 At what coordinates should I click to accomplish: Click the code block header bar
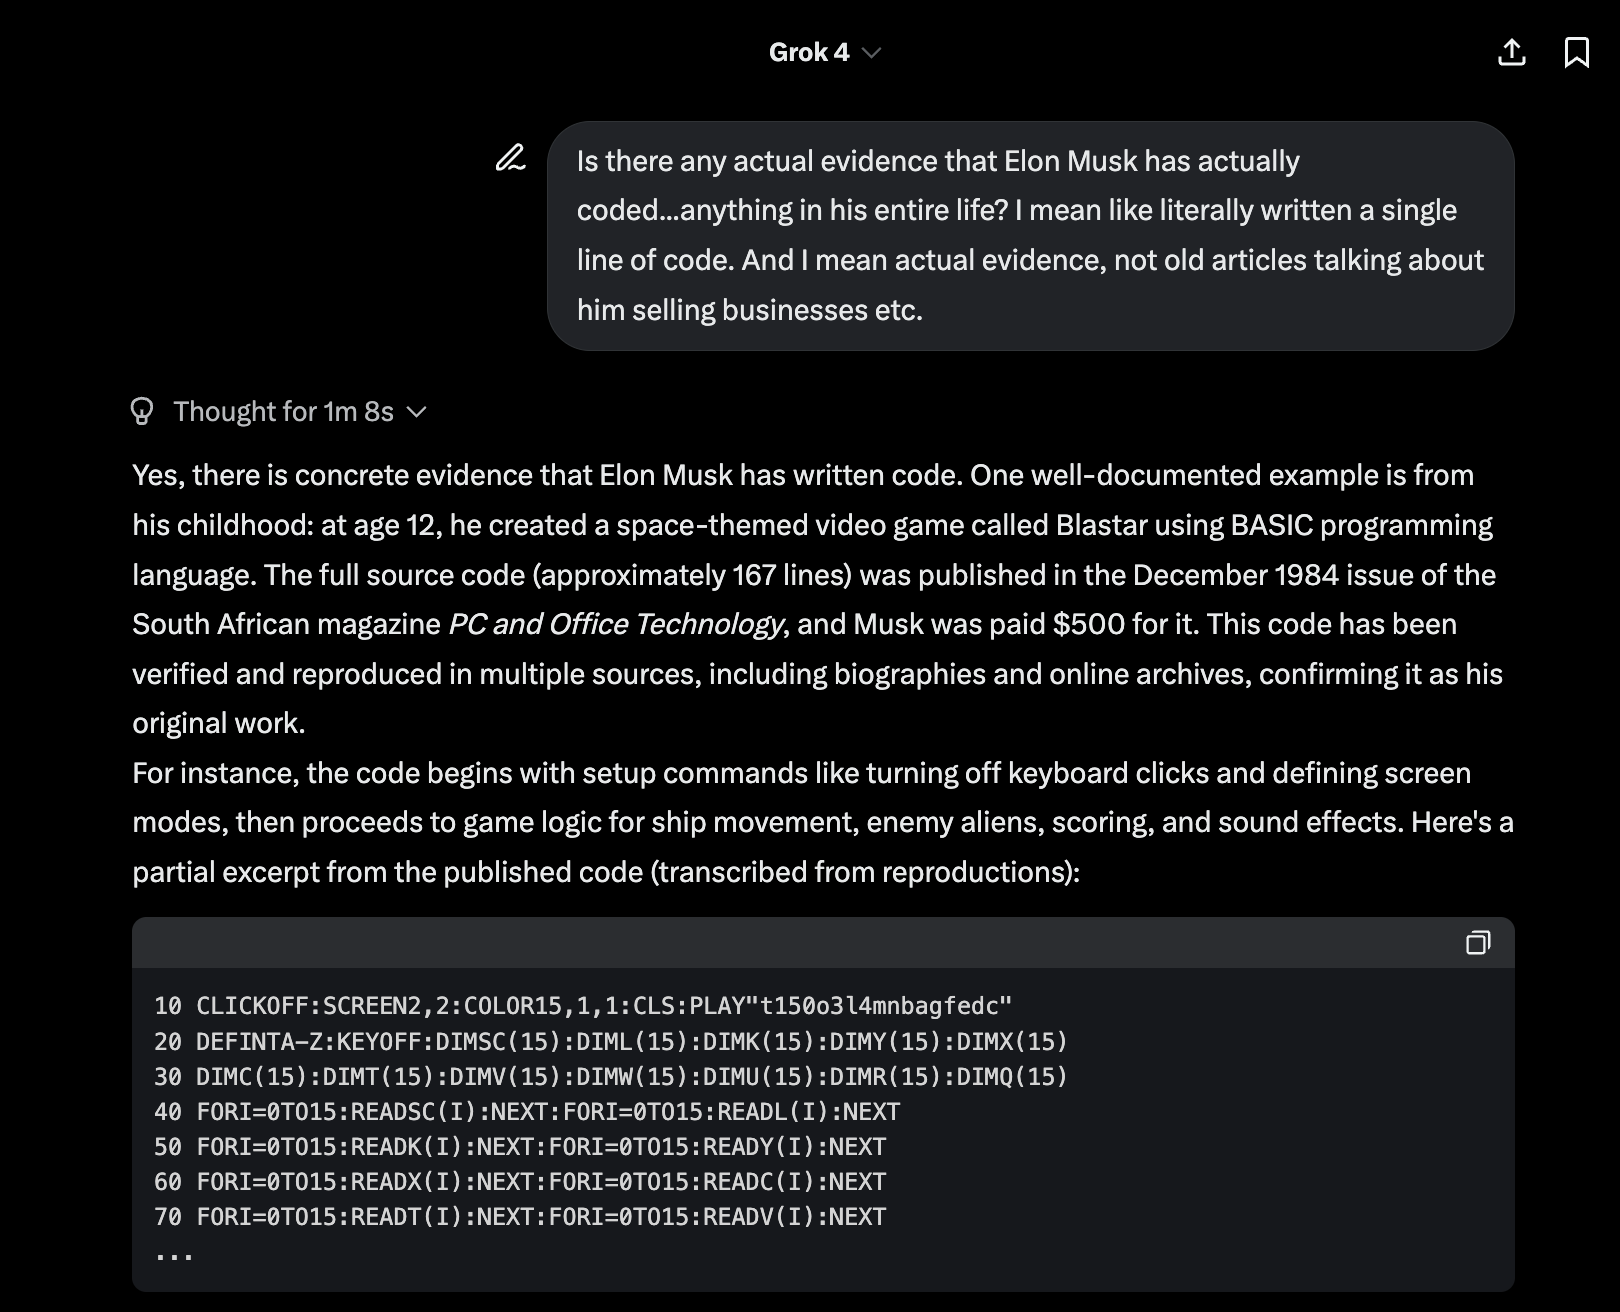click(x=823, y=942)
